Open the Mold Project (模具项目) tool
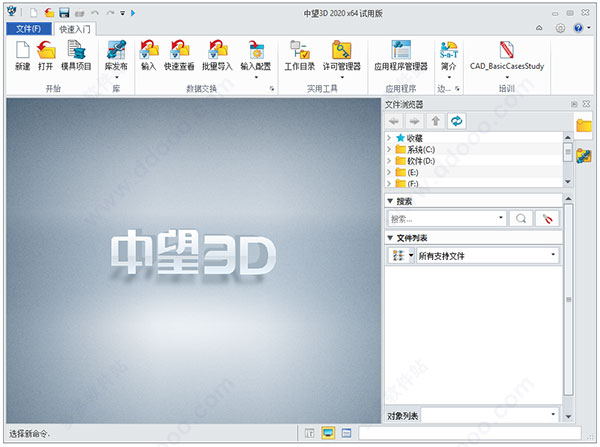 (x=76, y=51)
